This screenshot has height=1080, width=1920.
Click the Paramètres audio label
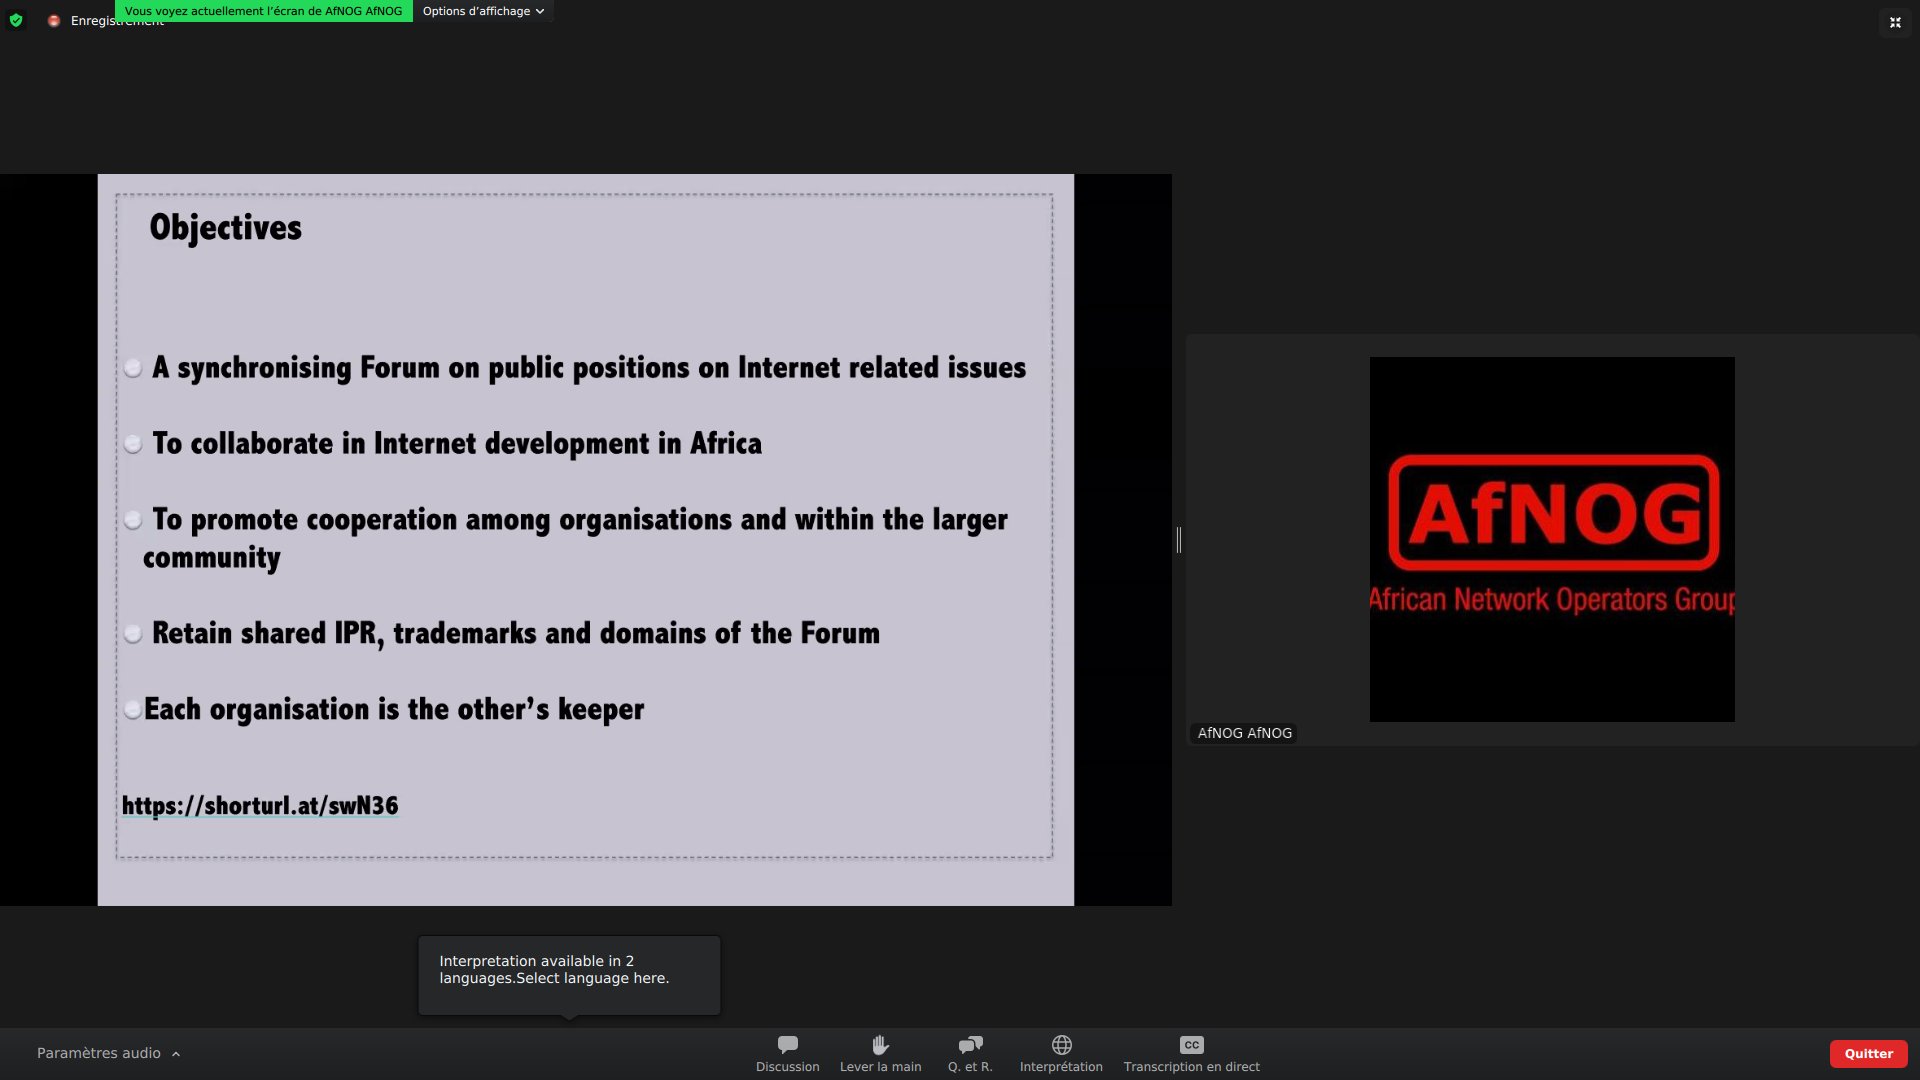pyautogui.click(x=98, y=1053)
